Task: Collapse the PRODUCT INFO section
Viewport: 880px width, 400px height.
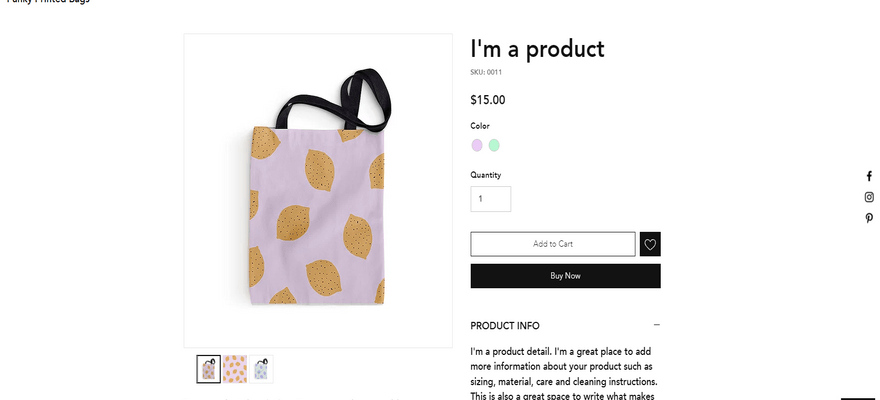Action: point(656,325)
